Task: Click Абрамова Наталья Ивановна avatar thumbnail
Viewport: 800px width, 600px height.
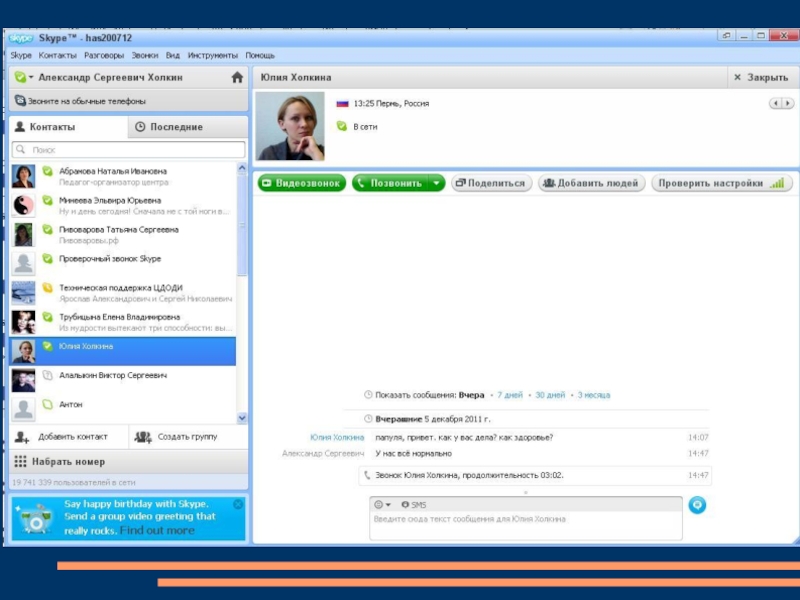Action: click(23, 176)
